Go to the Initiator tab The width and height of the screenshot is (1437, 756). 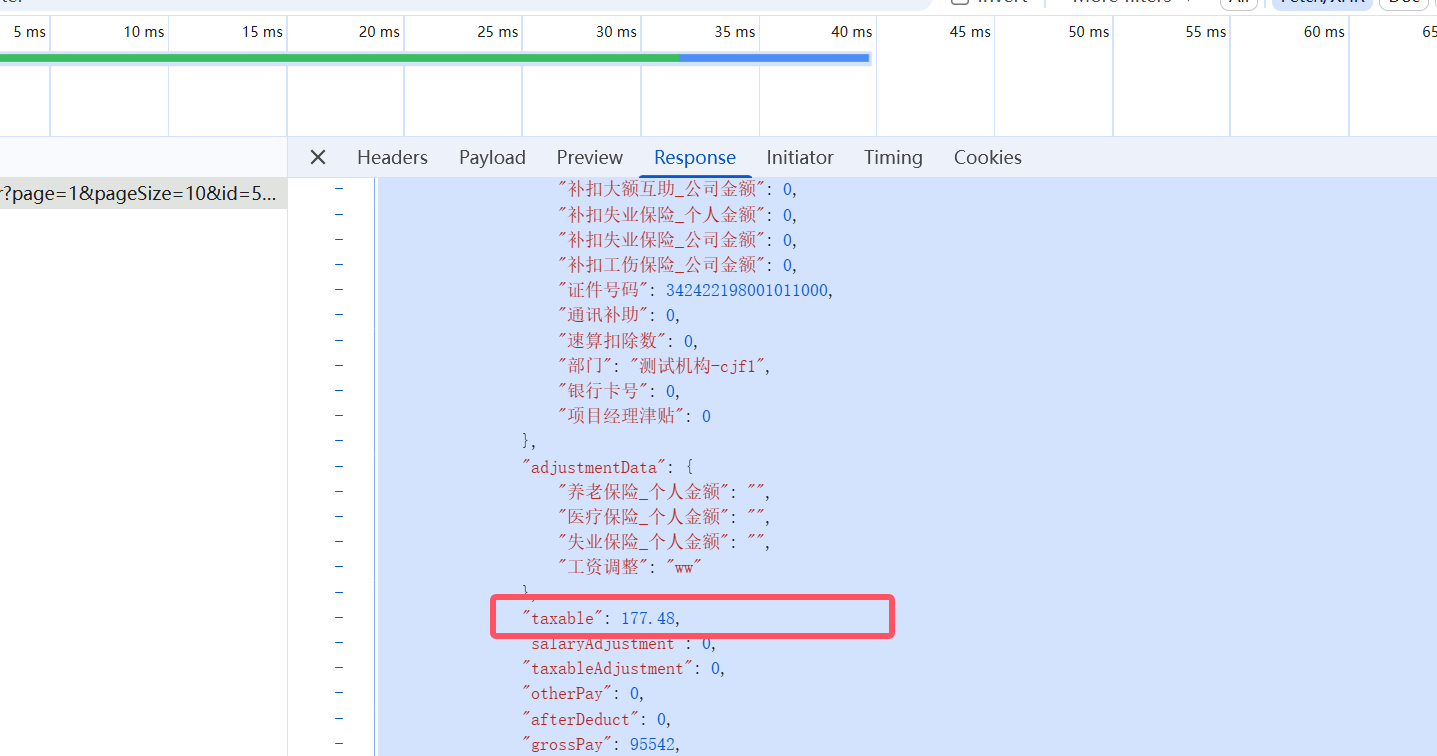[799, 157]
